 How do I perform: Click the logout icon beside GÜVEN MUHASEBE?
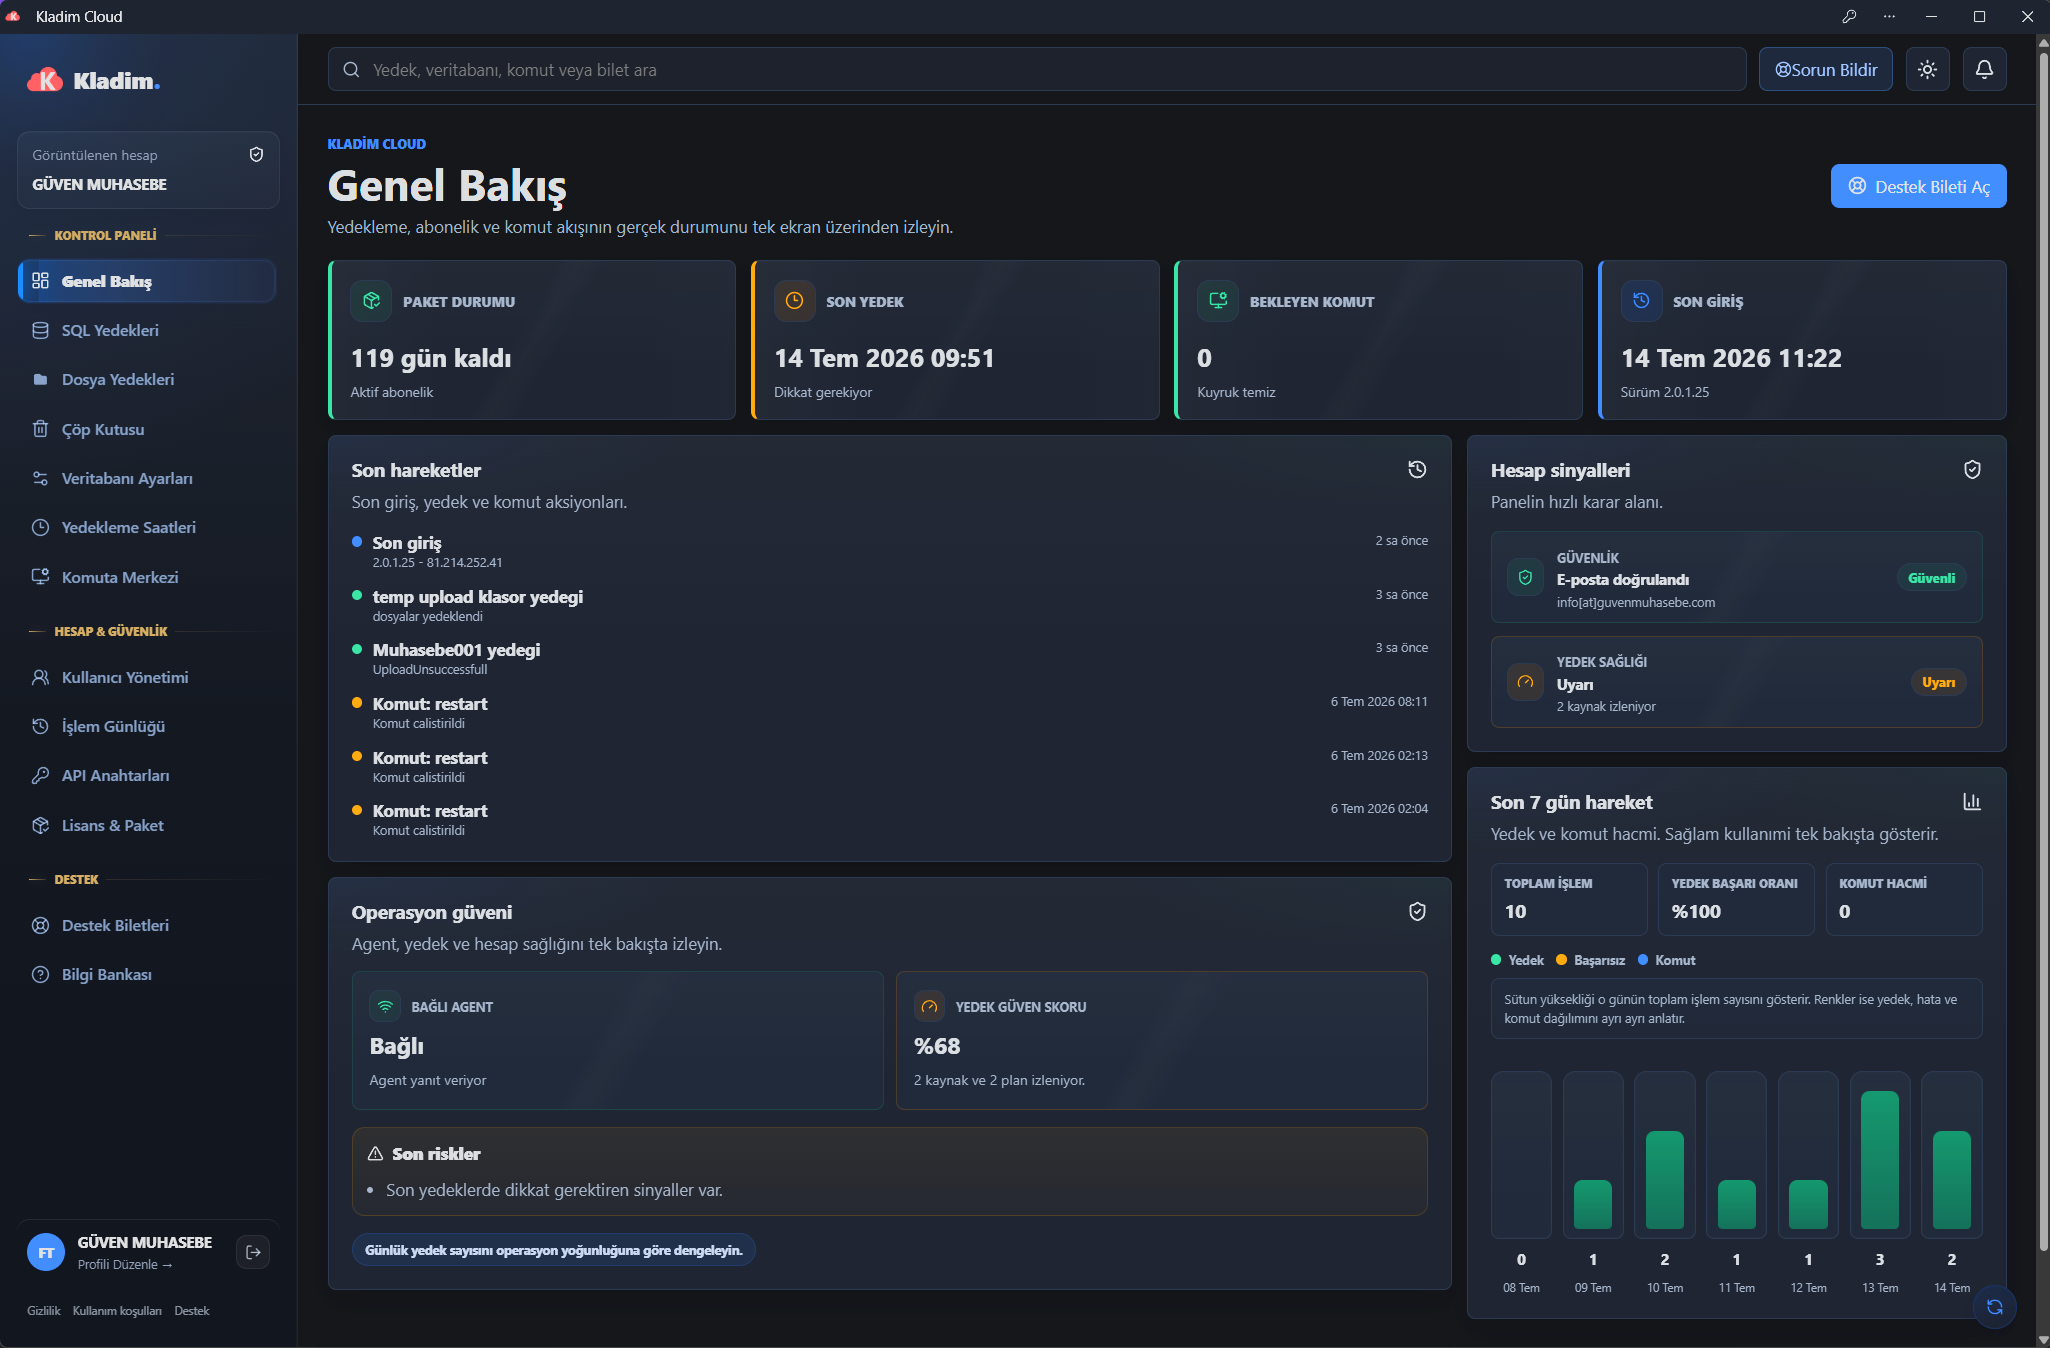[x=253, y=1252]
